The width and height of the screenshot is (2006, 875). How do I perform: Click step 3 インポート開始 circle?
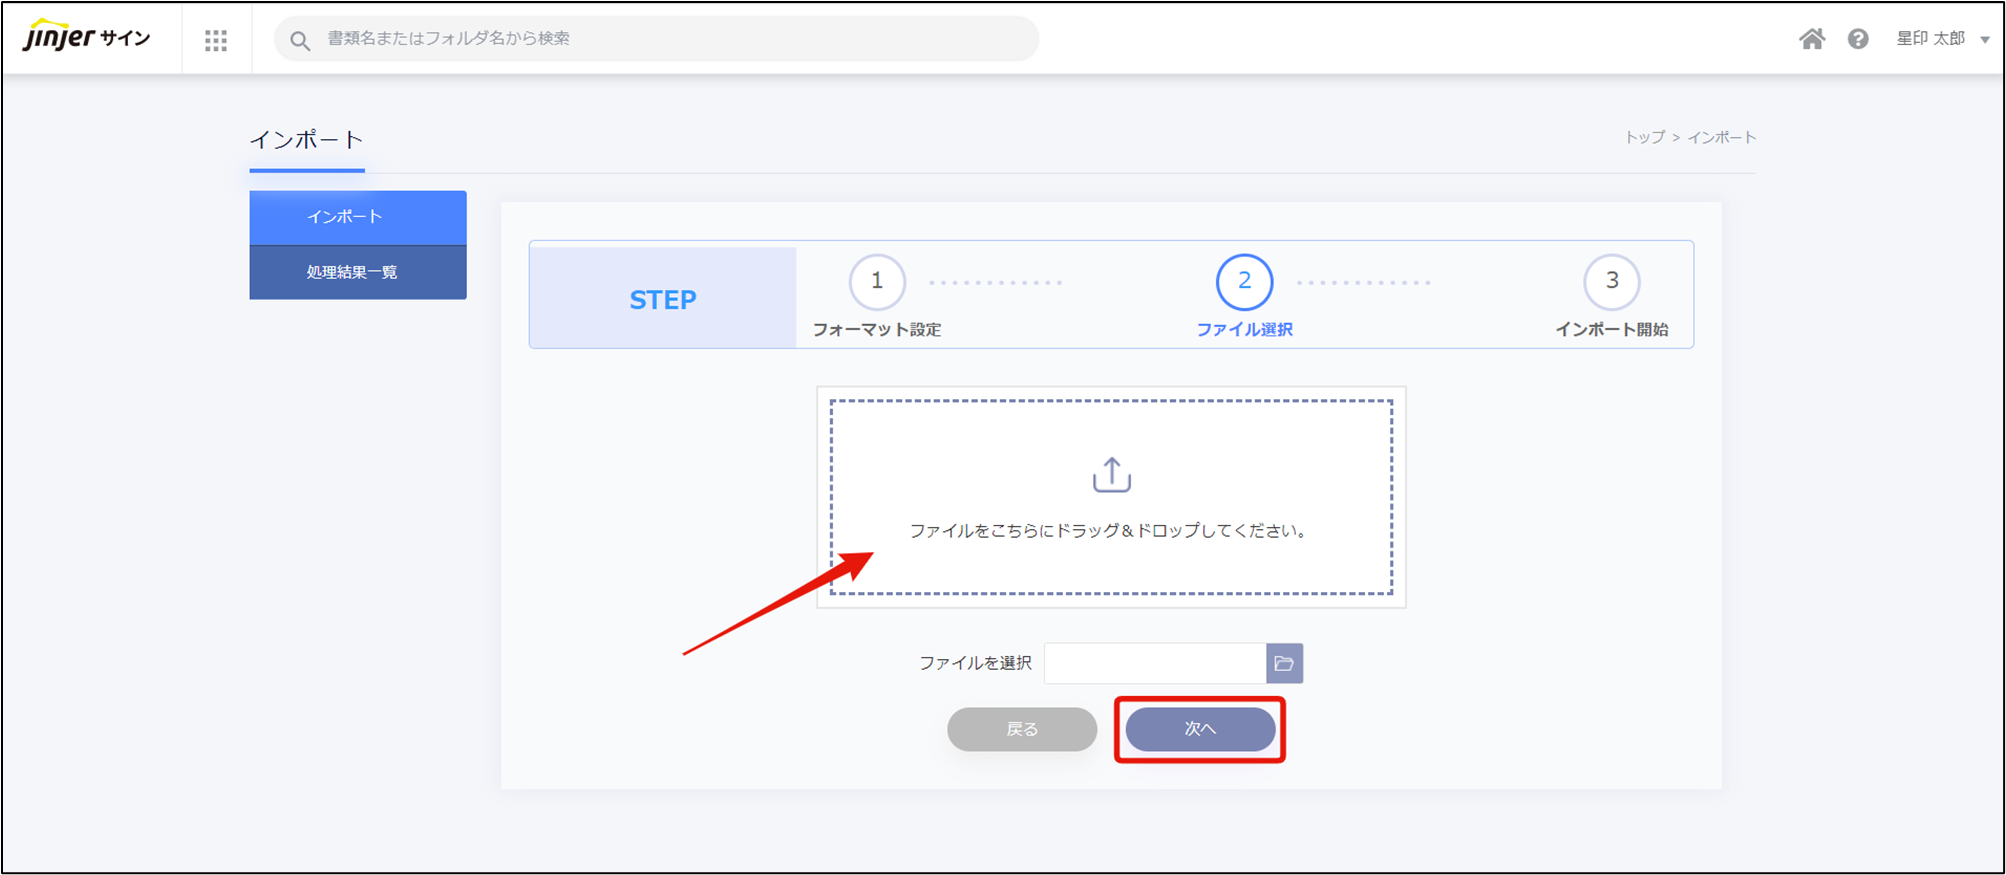coord(1611,282)
